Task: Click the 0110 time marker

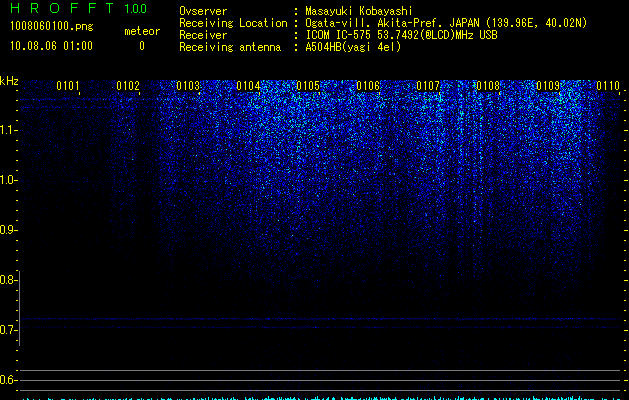Action: tap(608, 85)
